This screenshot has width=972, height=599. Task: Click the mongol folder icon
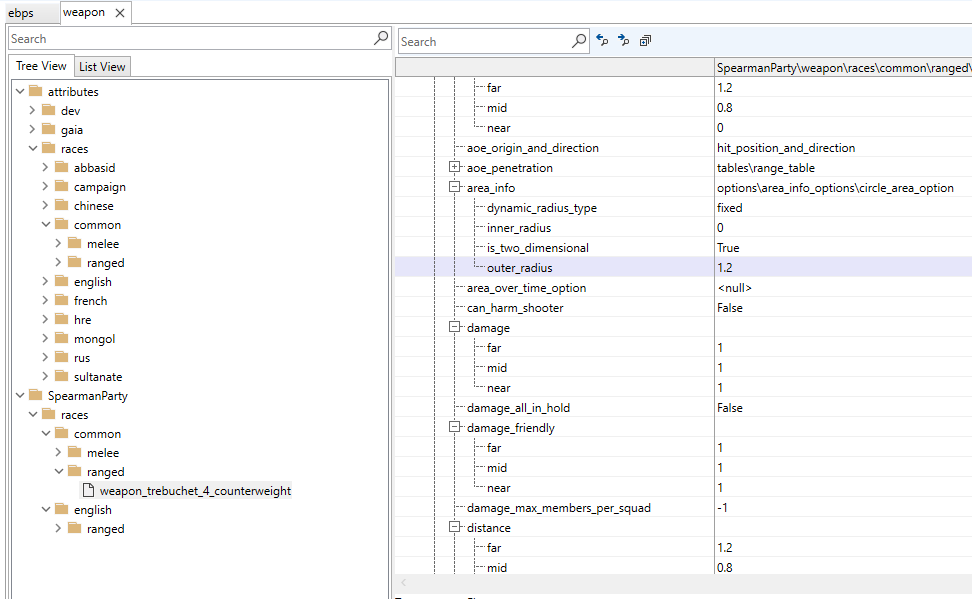(62, 339)
